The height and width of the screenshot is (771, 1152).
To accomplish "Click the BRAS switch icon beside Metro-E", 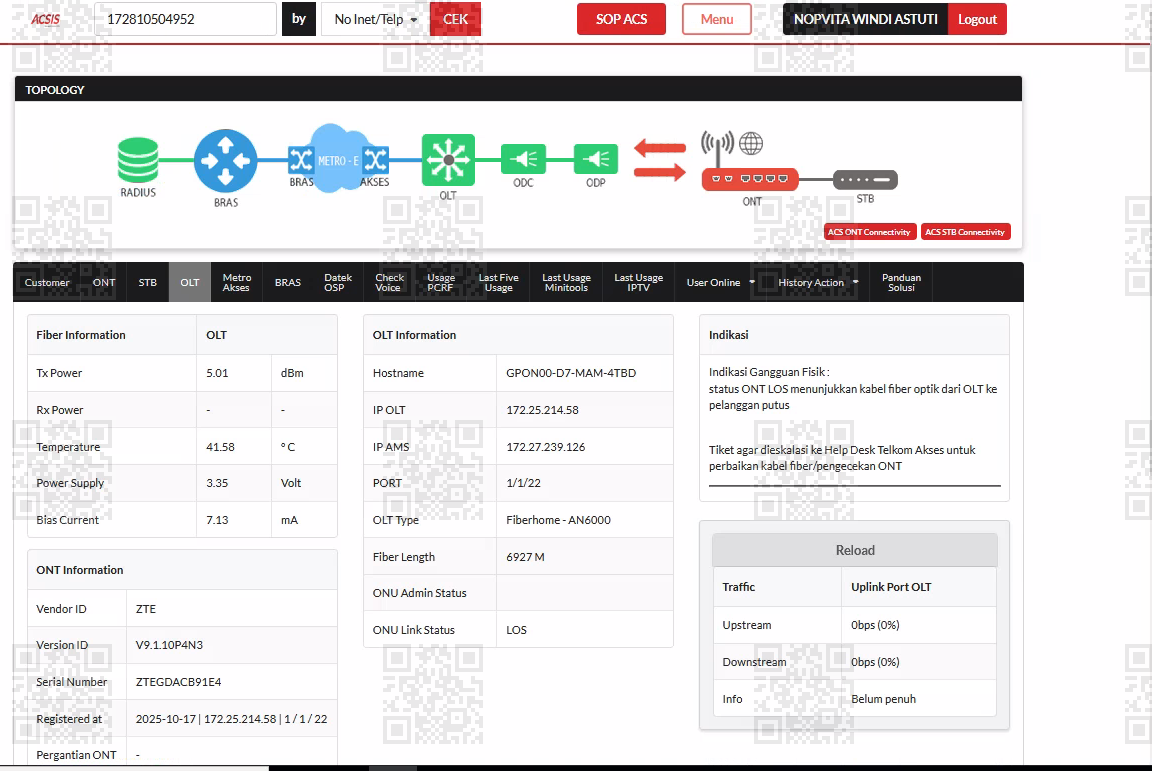I will pos(300,159).
